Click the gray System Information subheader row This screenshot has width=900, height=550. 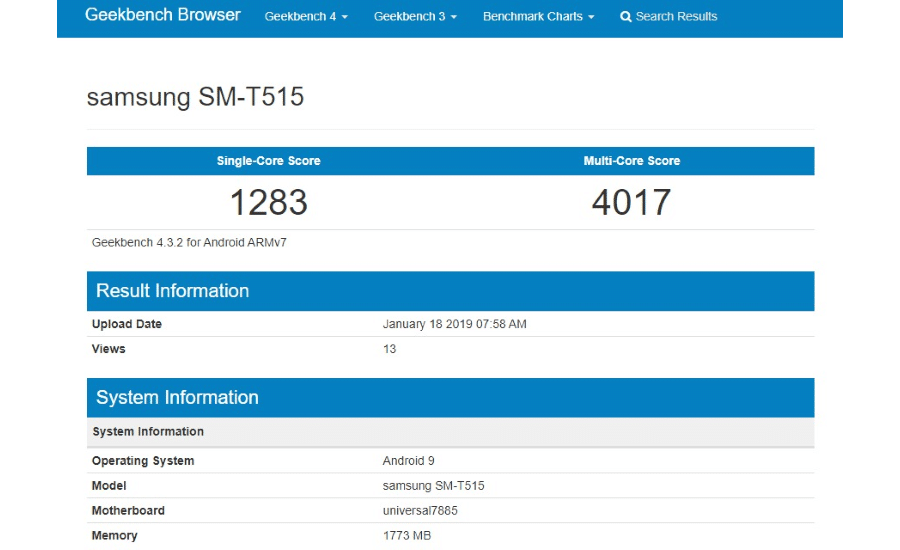pos(451,432)
